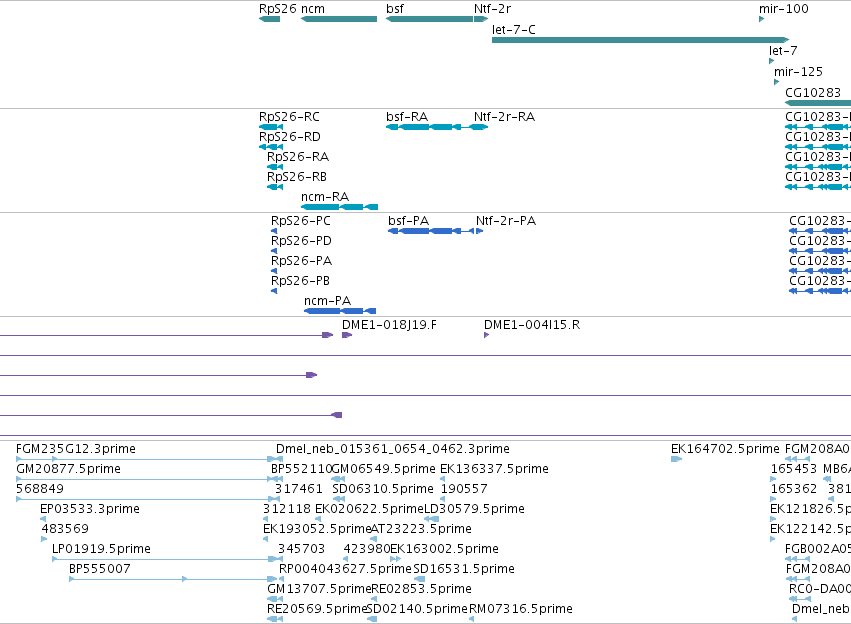
Task: Click the AT23223.5prime label
Action: 421,529
